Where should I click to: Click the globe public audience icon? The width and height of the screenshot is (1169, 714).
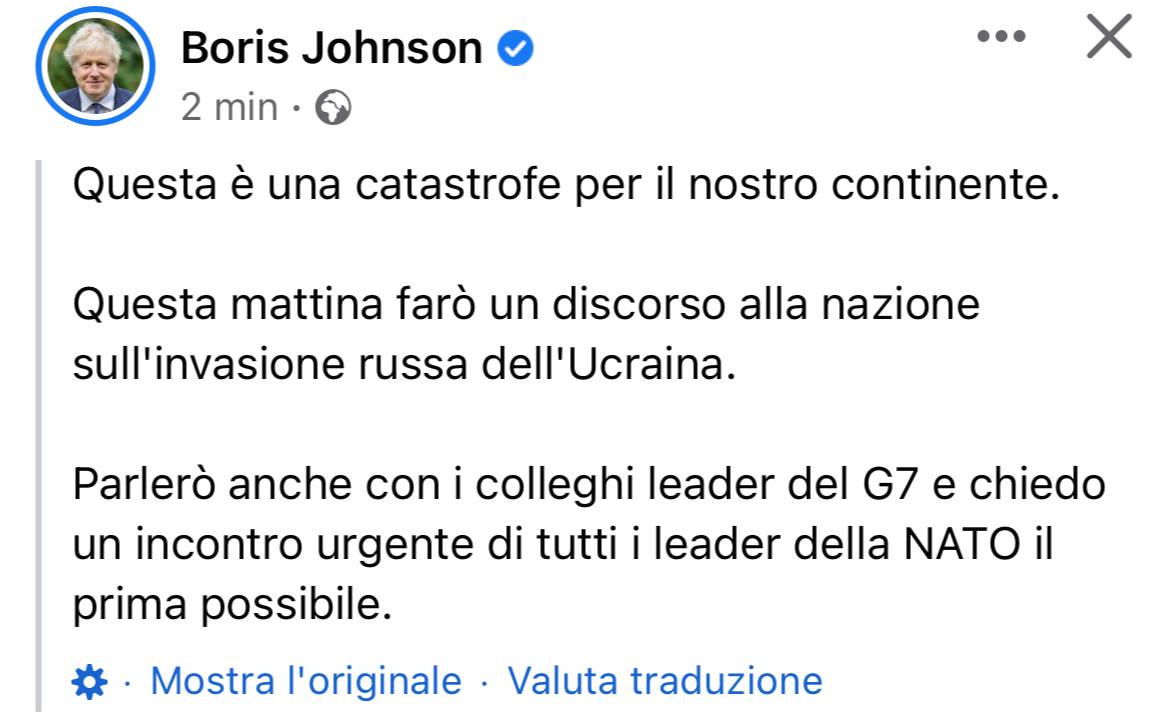coord(333,107)
